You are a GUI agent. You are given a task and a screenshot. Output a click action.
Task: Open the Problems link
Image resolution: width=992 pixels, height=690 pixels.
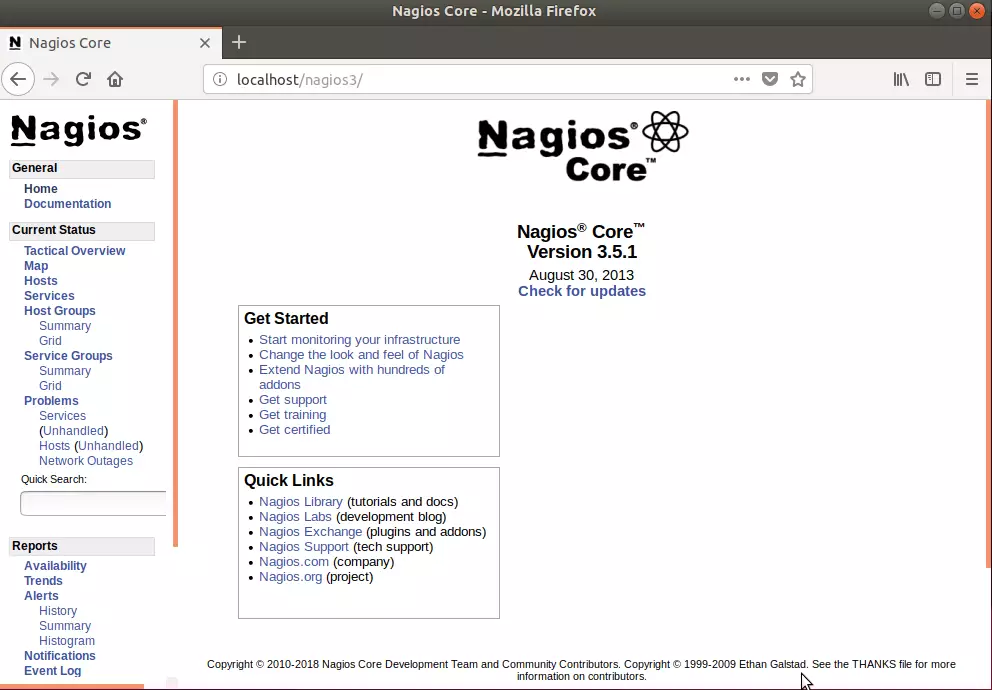pyautogui.click(x=51, y=401)
